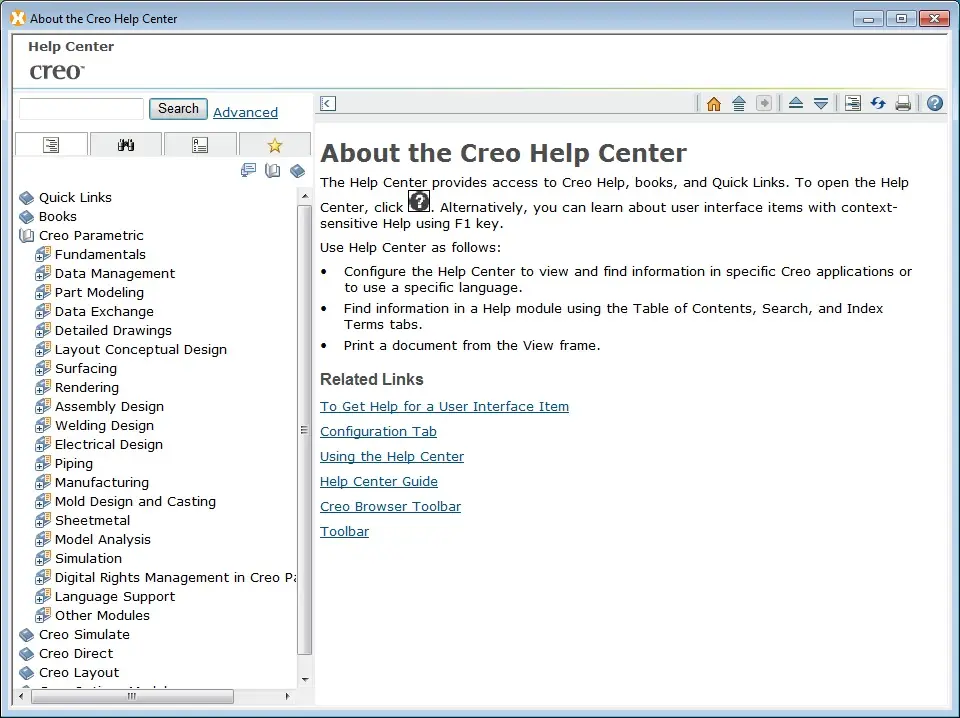
Task: Sync topic with table of contents icon
Action: pyautogui.click(x=852, y=103)
